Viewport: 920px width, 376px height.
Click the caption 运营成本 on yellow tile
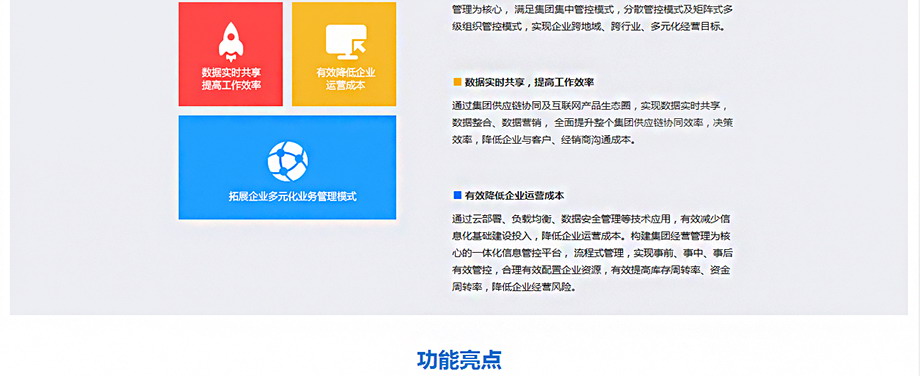coord(346,86)
